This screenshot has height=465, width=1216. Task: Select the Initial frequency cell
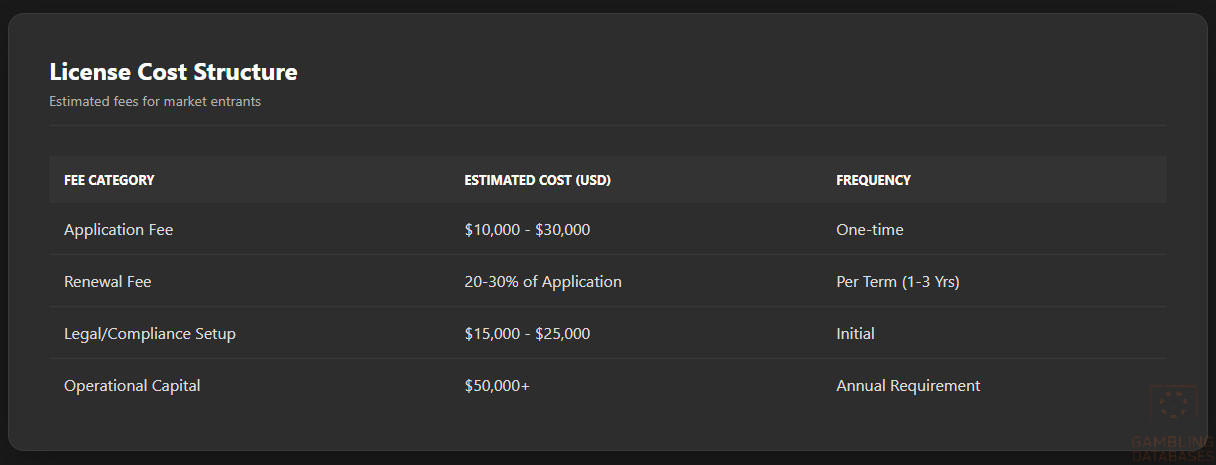(x=855, y=334)
